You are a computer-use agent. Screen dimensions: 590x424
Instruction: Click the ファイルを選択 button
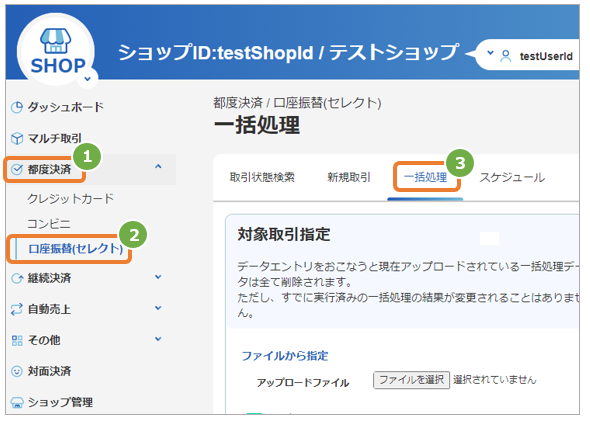point(411,380)
